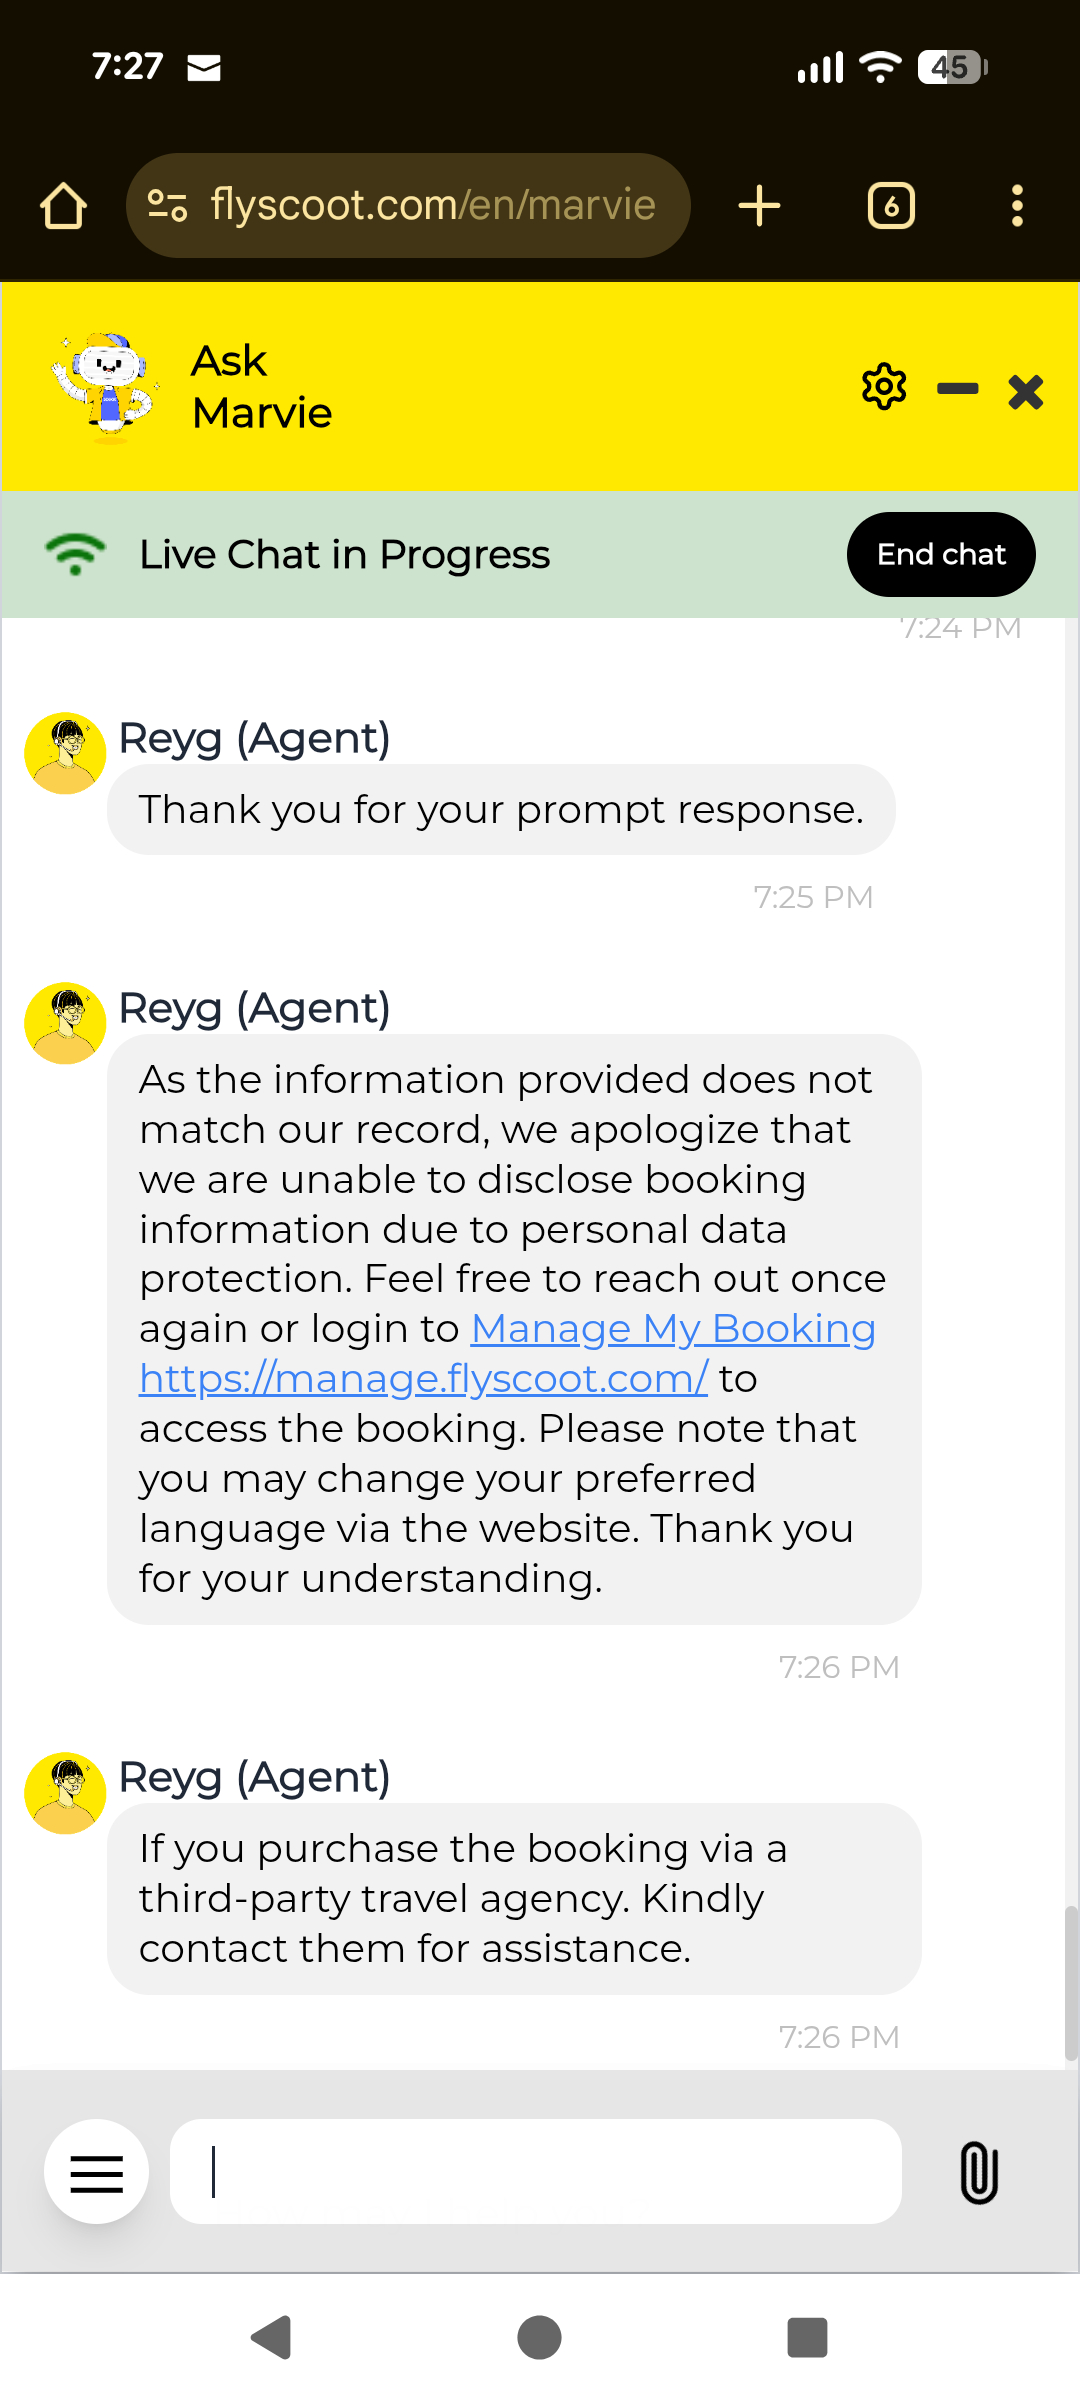Close the Ask Marvie chat window
Image resolution: width=1080 pixels, height=2400 pixels.
click(x=1026, y=392)
